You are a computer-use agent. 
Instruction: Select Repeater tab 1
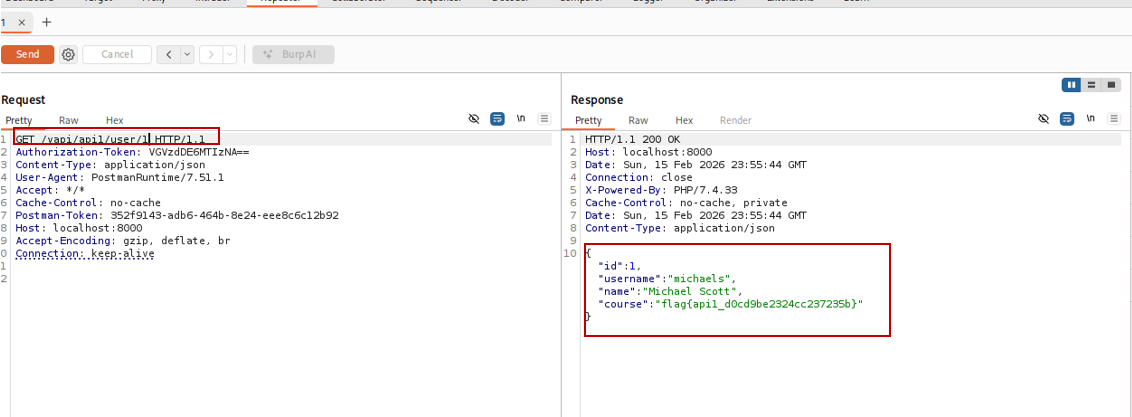[4, 22]
